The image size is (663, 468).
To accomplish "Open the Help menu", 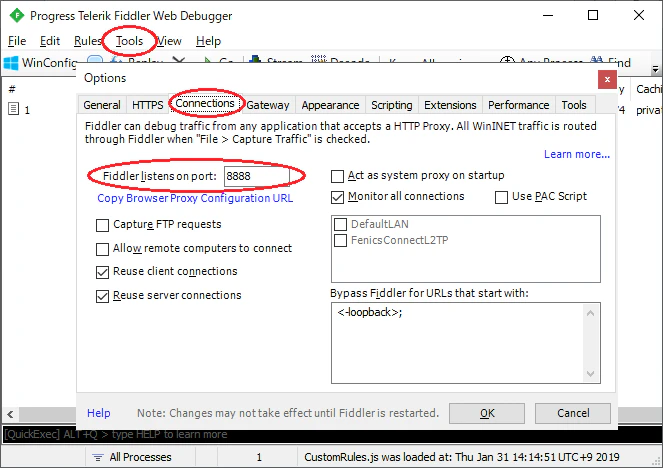I will pos(208,41).
